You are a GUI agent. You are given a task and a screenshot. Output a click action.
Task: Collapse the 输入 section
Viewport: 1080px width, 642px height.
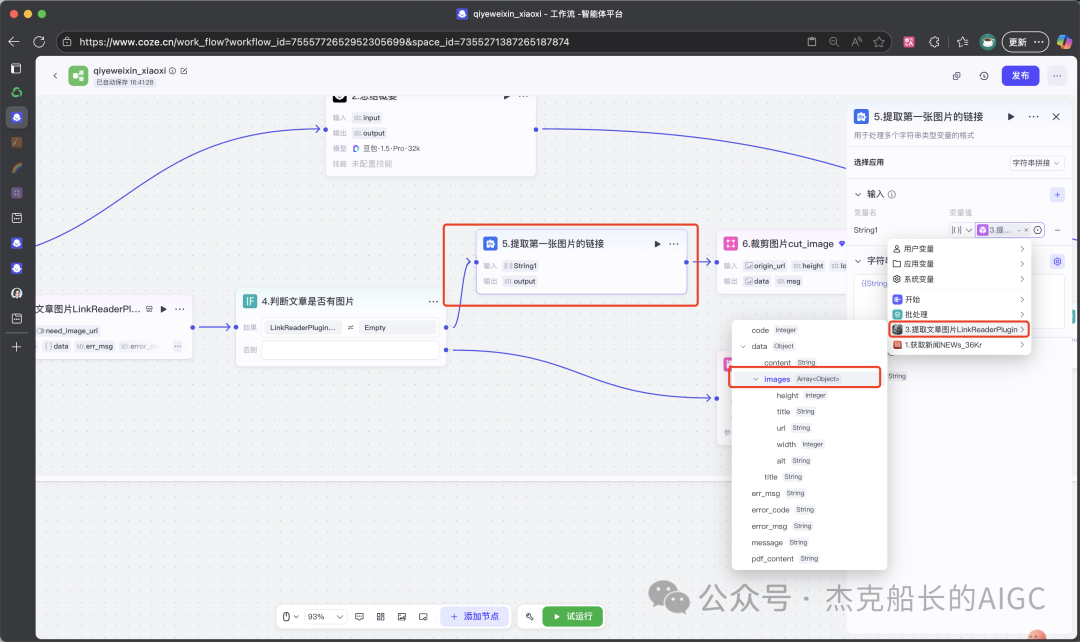click(x=858, y=194)
